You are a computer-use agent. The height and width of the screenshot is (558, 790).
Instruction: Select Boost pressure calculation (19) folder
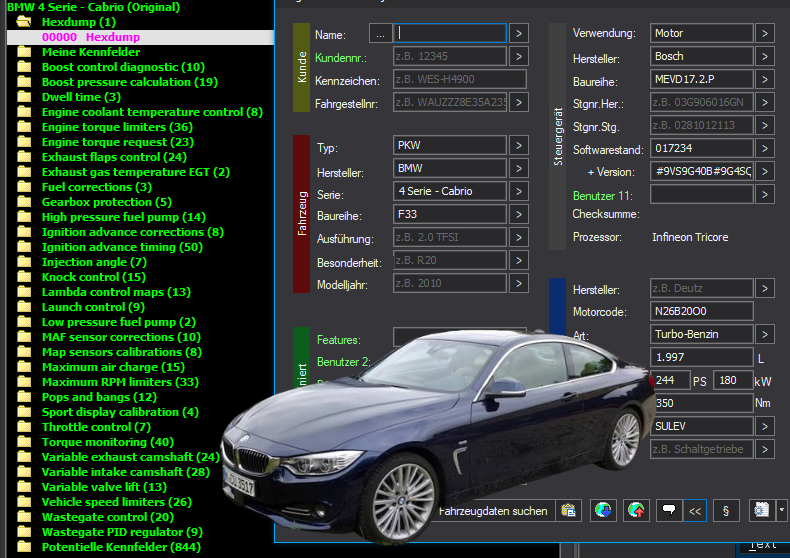click(130, 82)
